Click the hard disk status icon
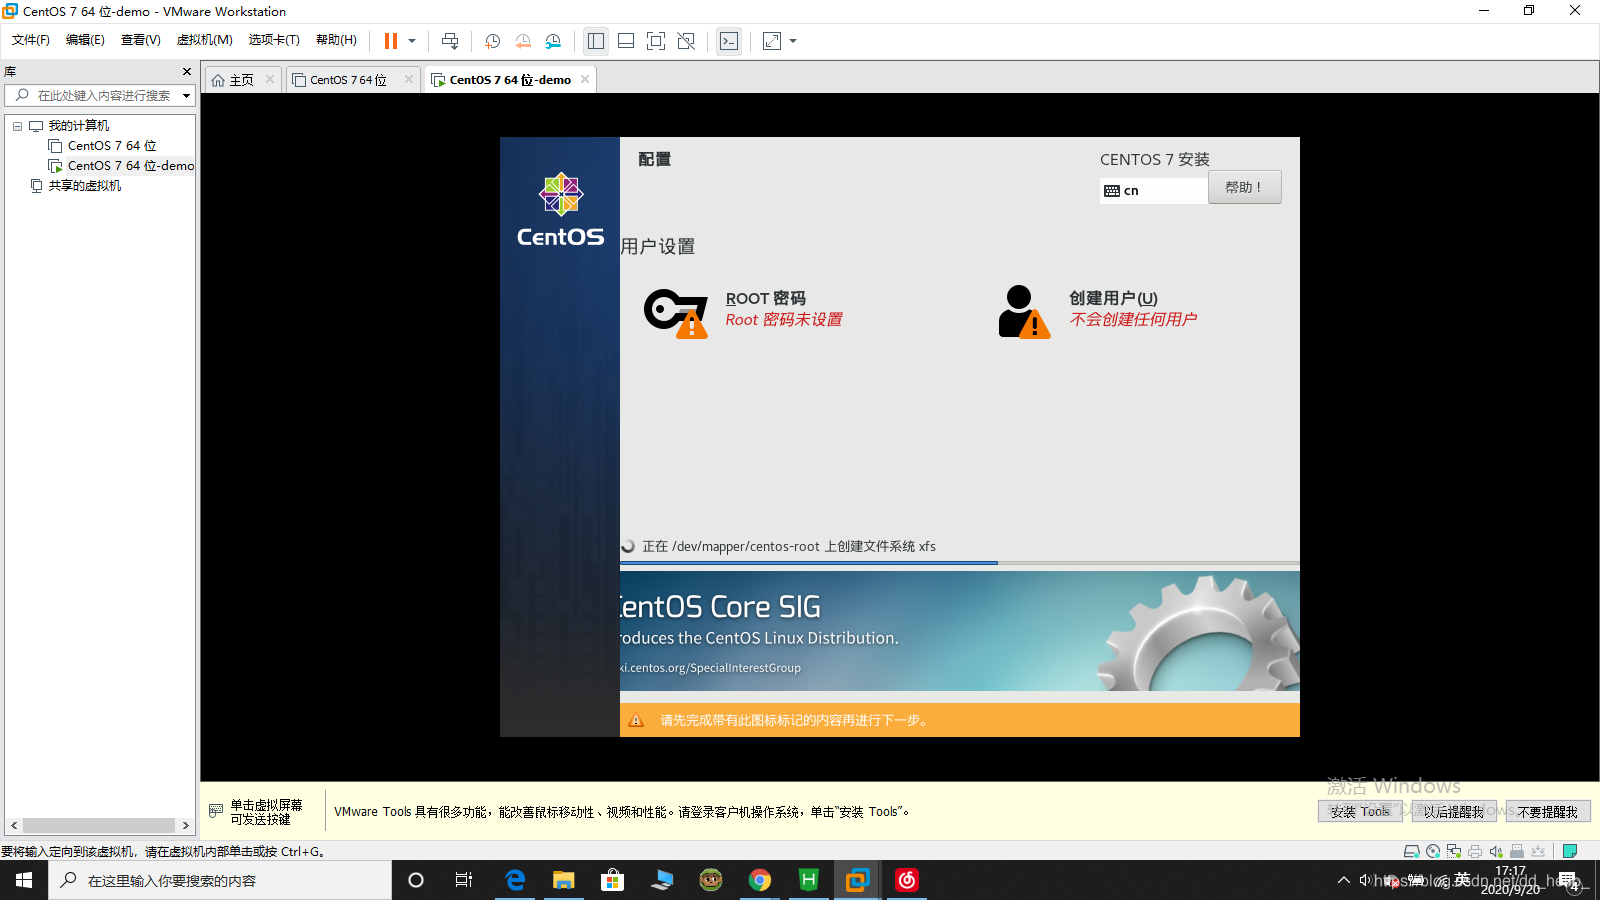 coord(1411,852)
